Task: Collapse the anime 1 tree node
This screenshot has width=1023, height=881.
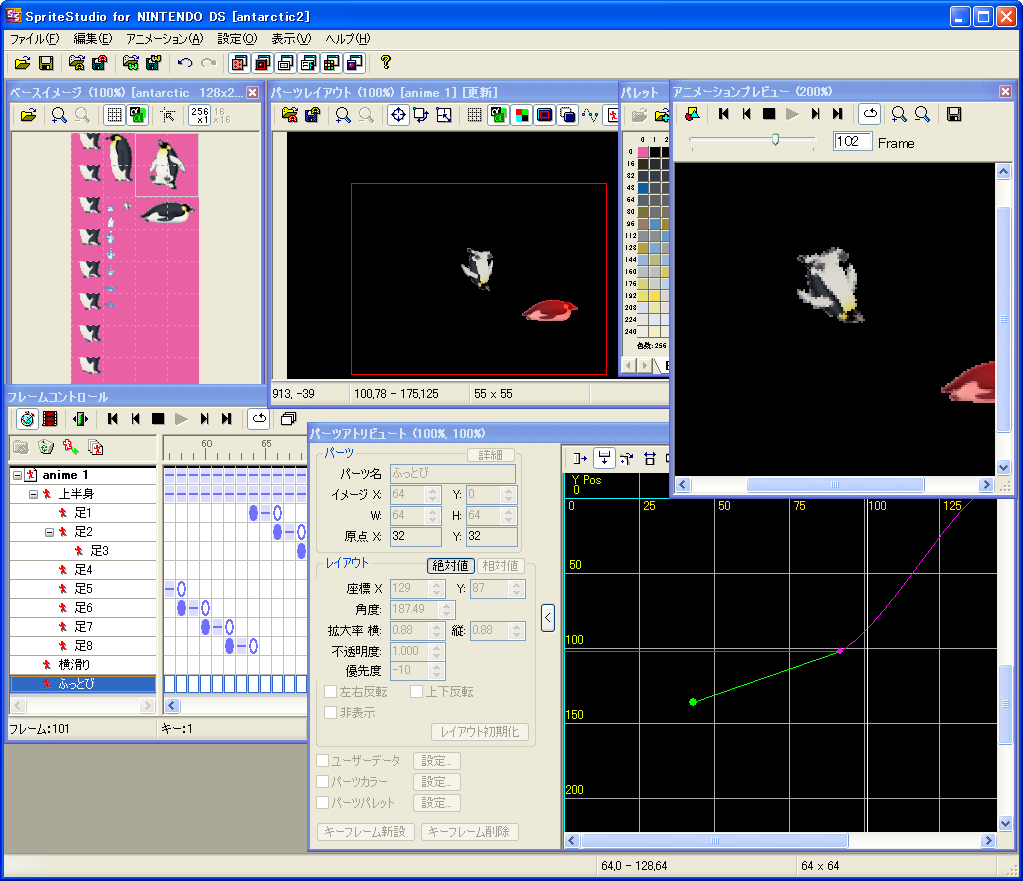Action: (x=17, y=475)
